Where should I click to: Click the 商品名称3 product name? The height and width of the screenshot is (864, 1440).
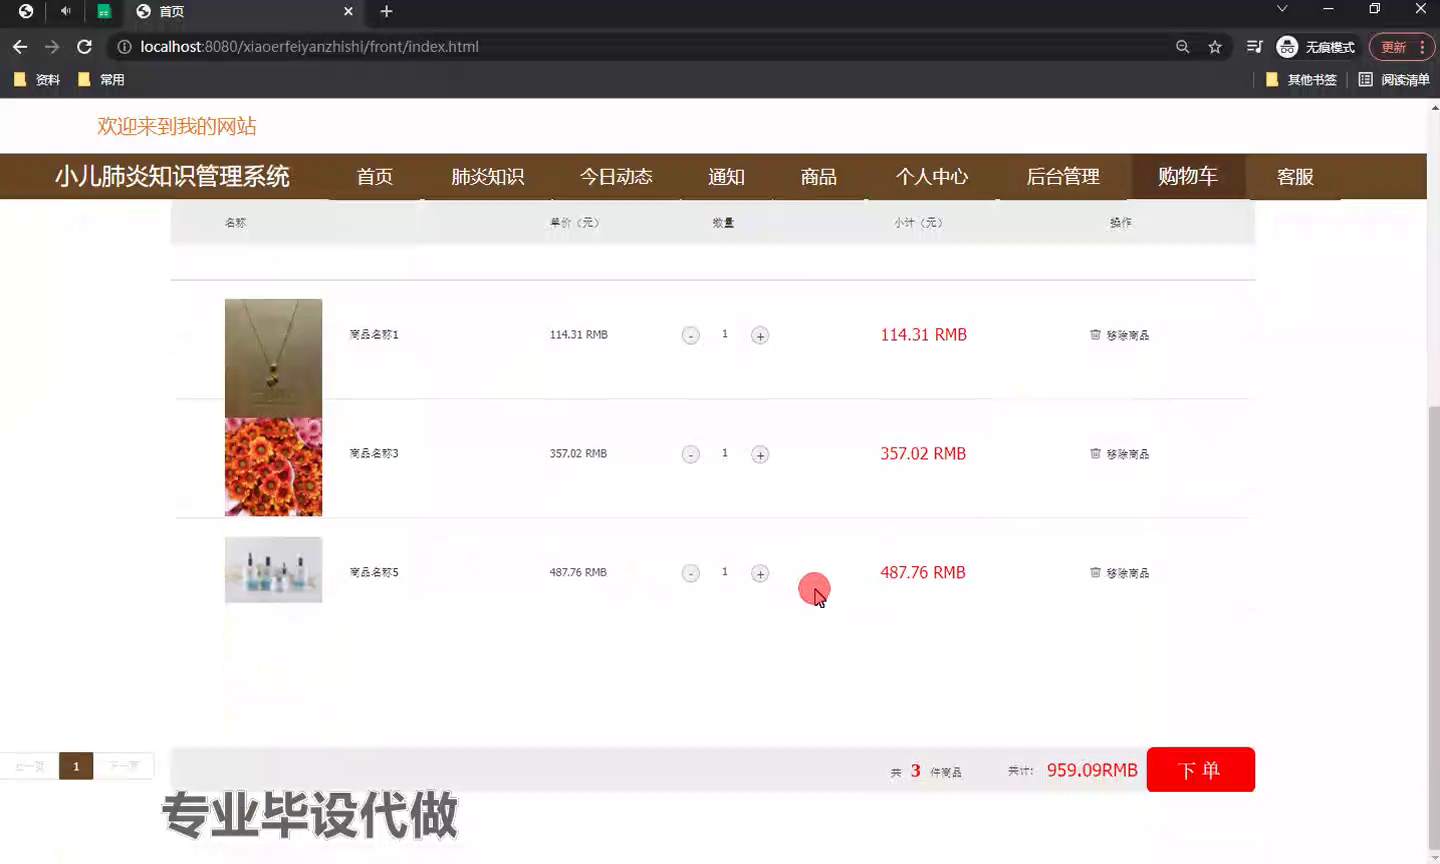point(374,454)
